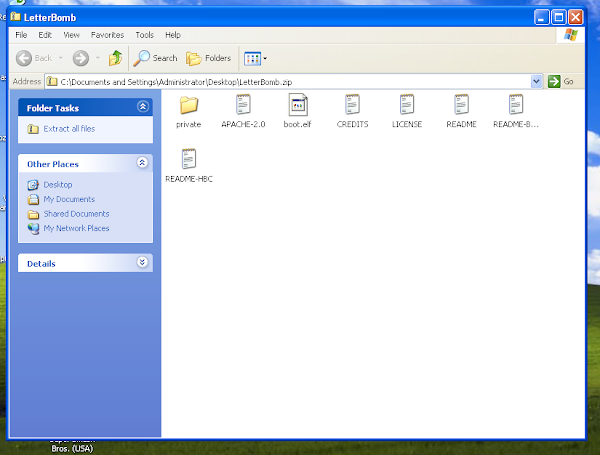Go to Desktop in Other Places

58,185
